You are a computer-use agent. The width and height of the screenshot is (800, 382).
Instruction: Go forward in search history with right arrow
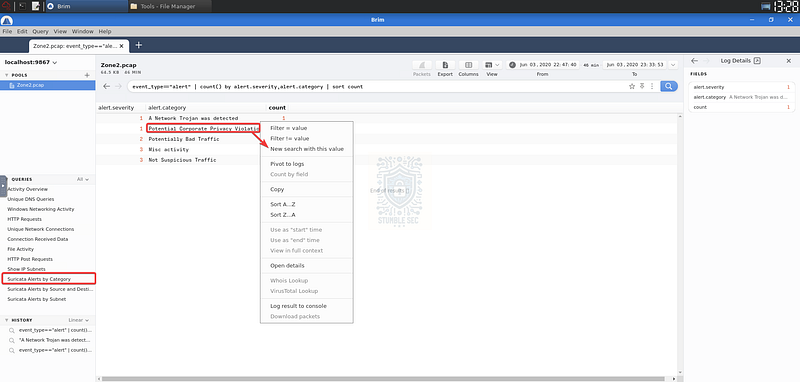[118, 86]
